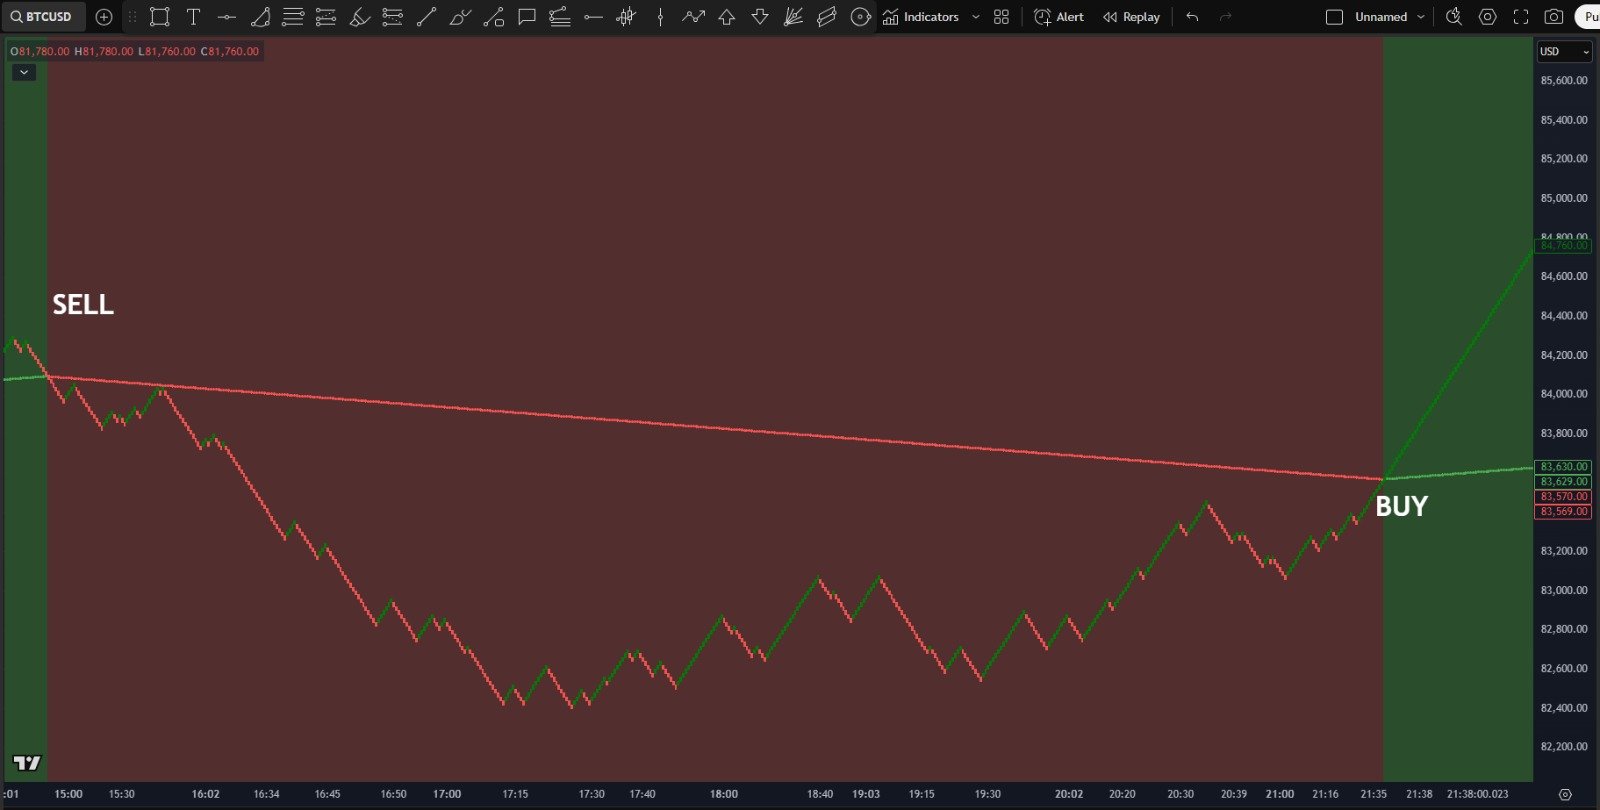Choose the Arrow Down marker tool
1600x810 pixels.
(760, 17)
